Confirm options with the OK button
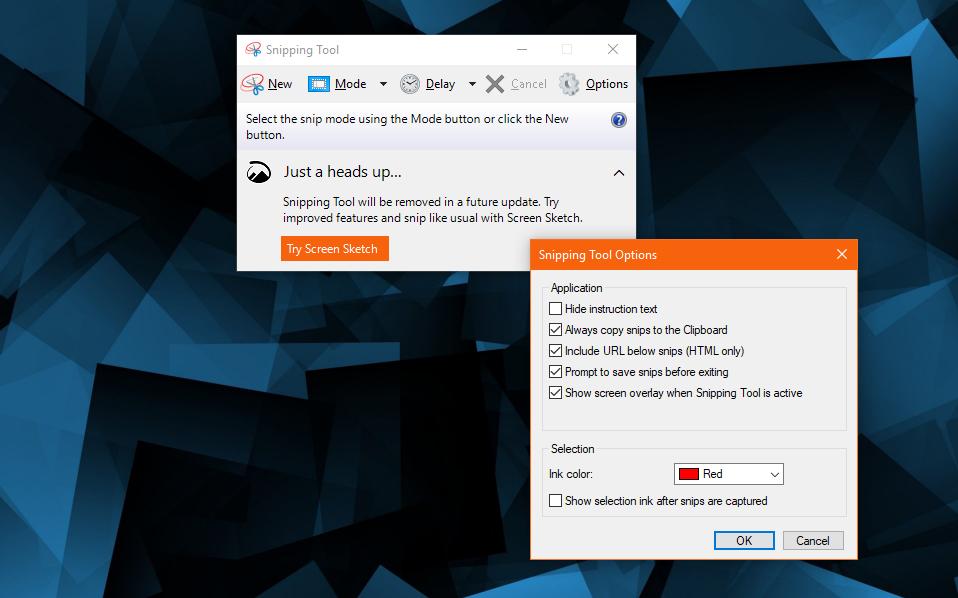Image resolution: width=958 pixels, height=598 pixels. click(744, 541)
